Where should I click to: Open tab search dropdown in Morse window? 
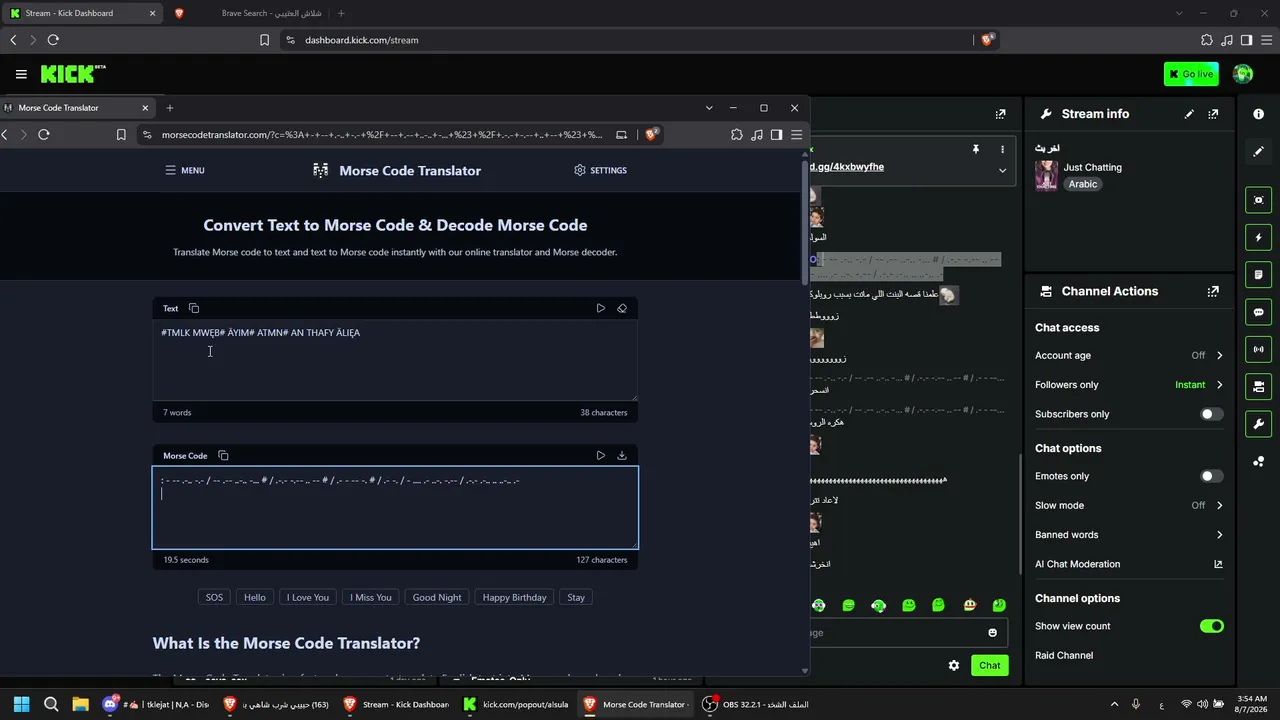pos(709,107)
